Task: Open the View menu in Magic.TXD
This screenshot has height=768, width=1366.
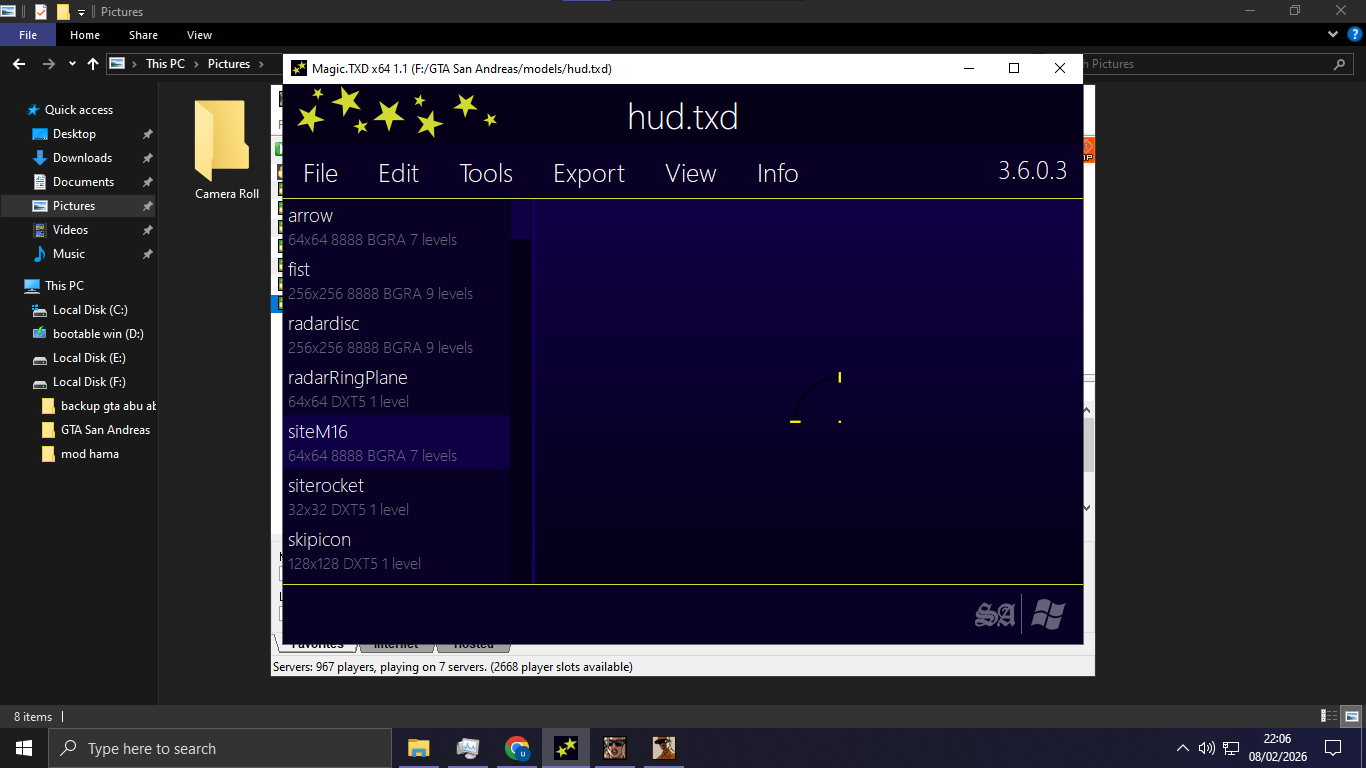Action: (691, 173)
